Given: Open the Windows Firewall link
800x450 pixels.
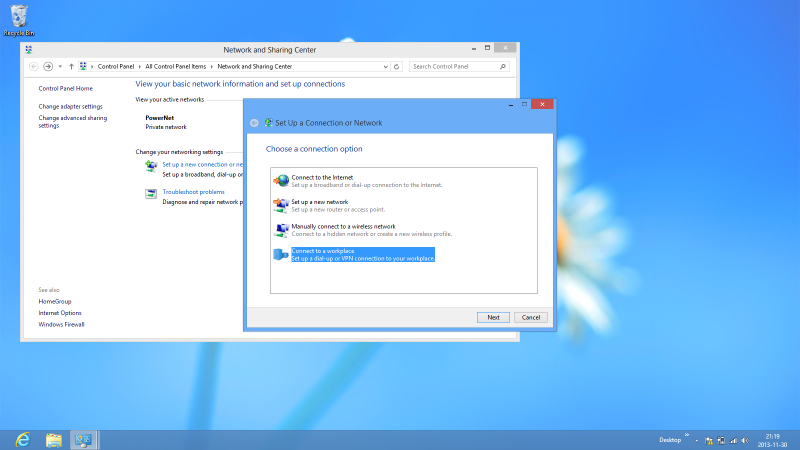Looking at the screenshot, I should [61, 325].
